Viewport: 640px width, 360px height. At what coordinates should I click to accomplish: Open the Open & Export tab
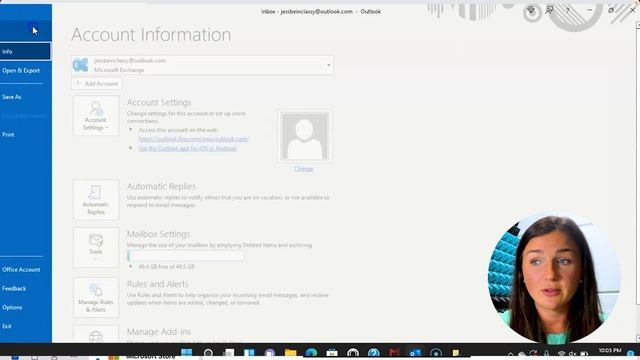tap(21, 71)
